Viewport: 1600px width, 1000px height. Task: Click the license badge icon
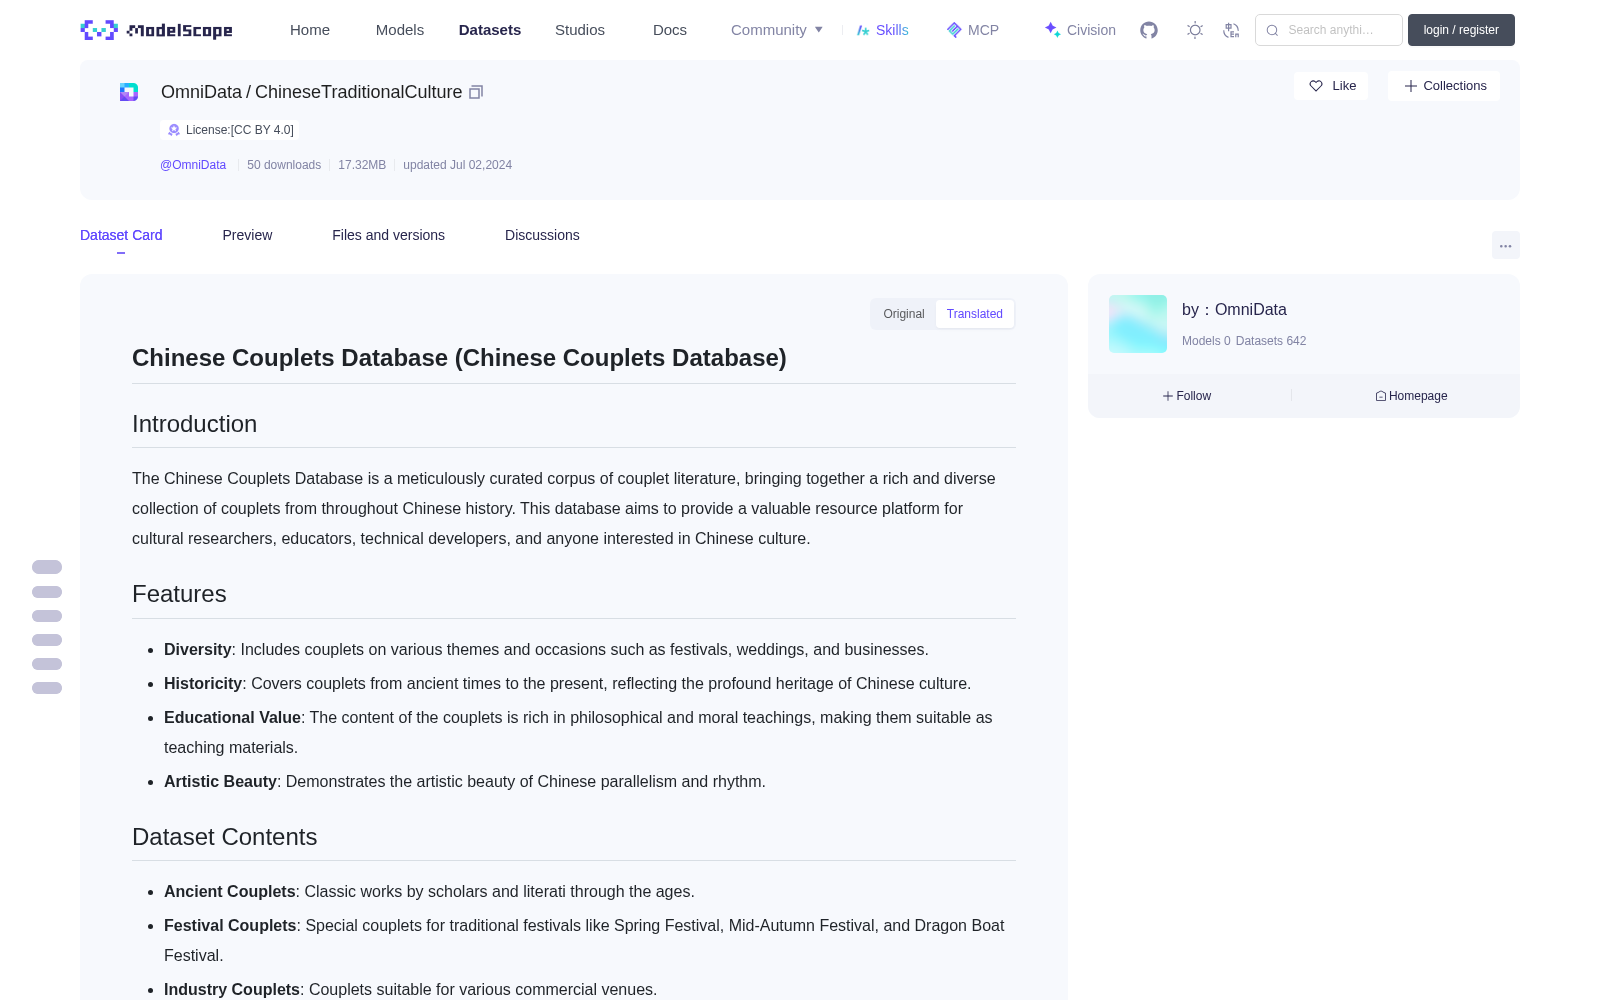pos(174,130)
